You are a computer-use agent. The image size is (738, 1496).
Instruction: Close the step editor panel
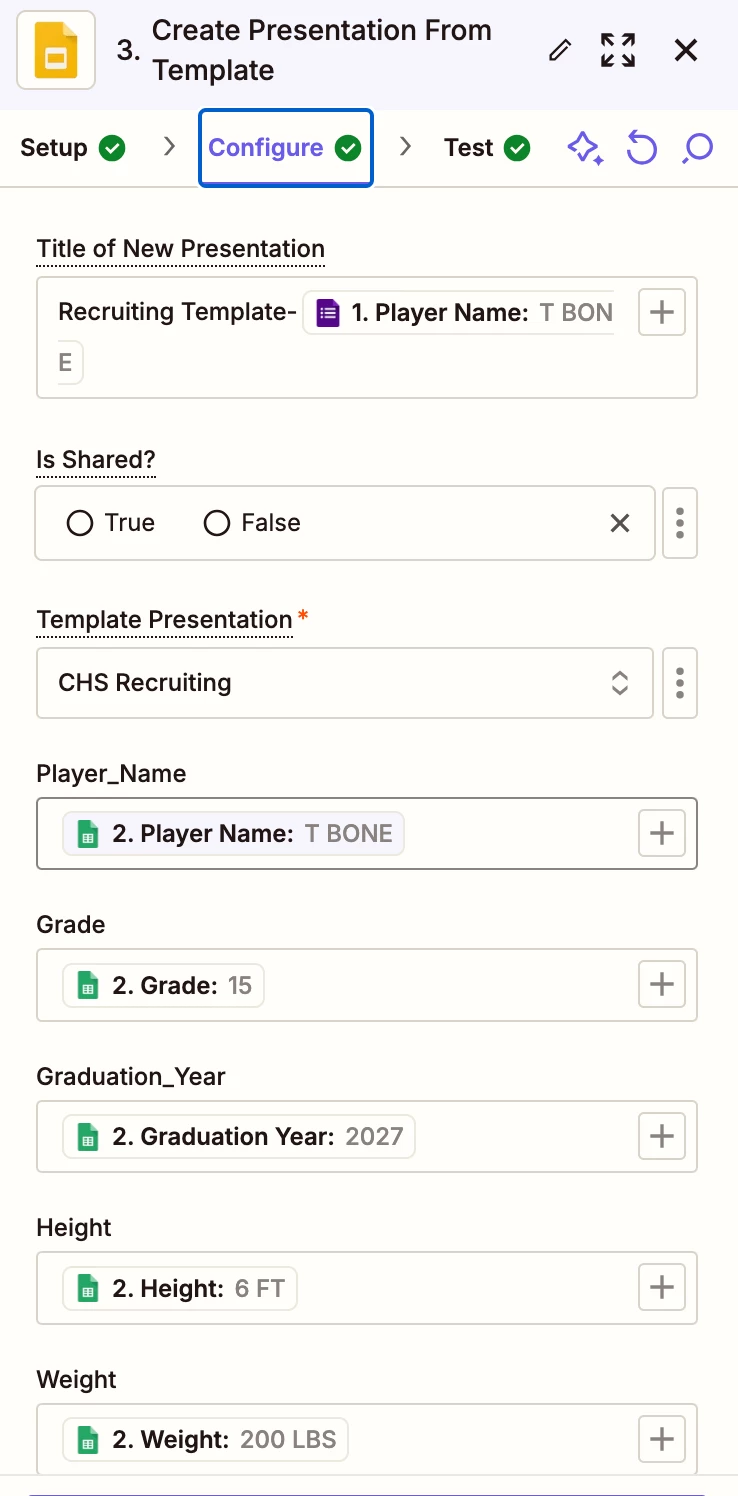pos(686,50)
